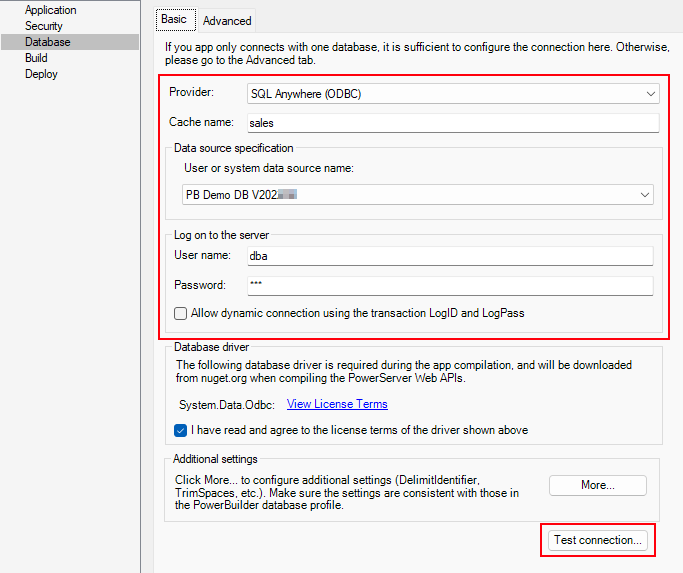Click More... for additional settings

coord(597,485)
